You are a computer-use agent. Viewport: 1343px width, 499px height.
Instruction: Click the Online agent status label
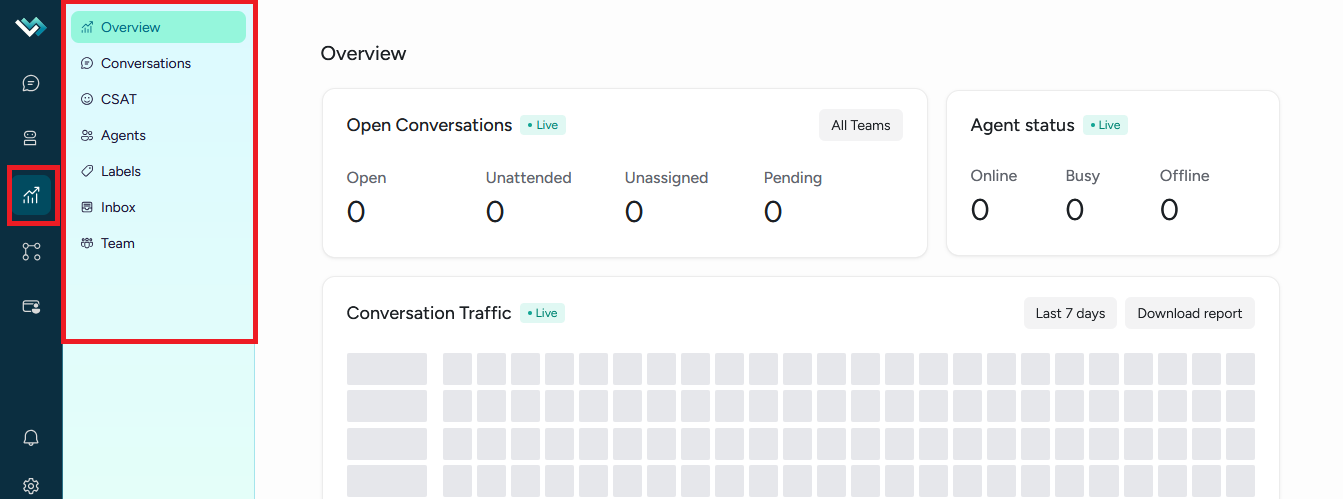(x=994, y=176)
